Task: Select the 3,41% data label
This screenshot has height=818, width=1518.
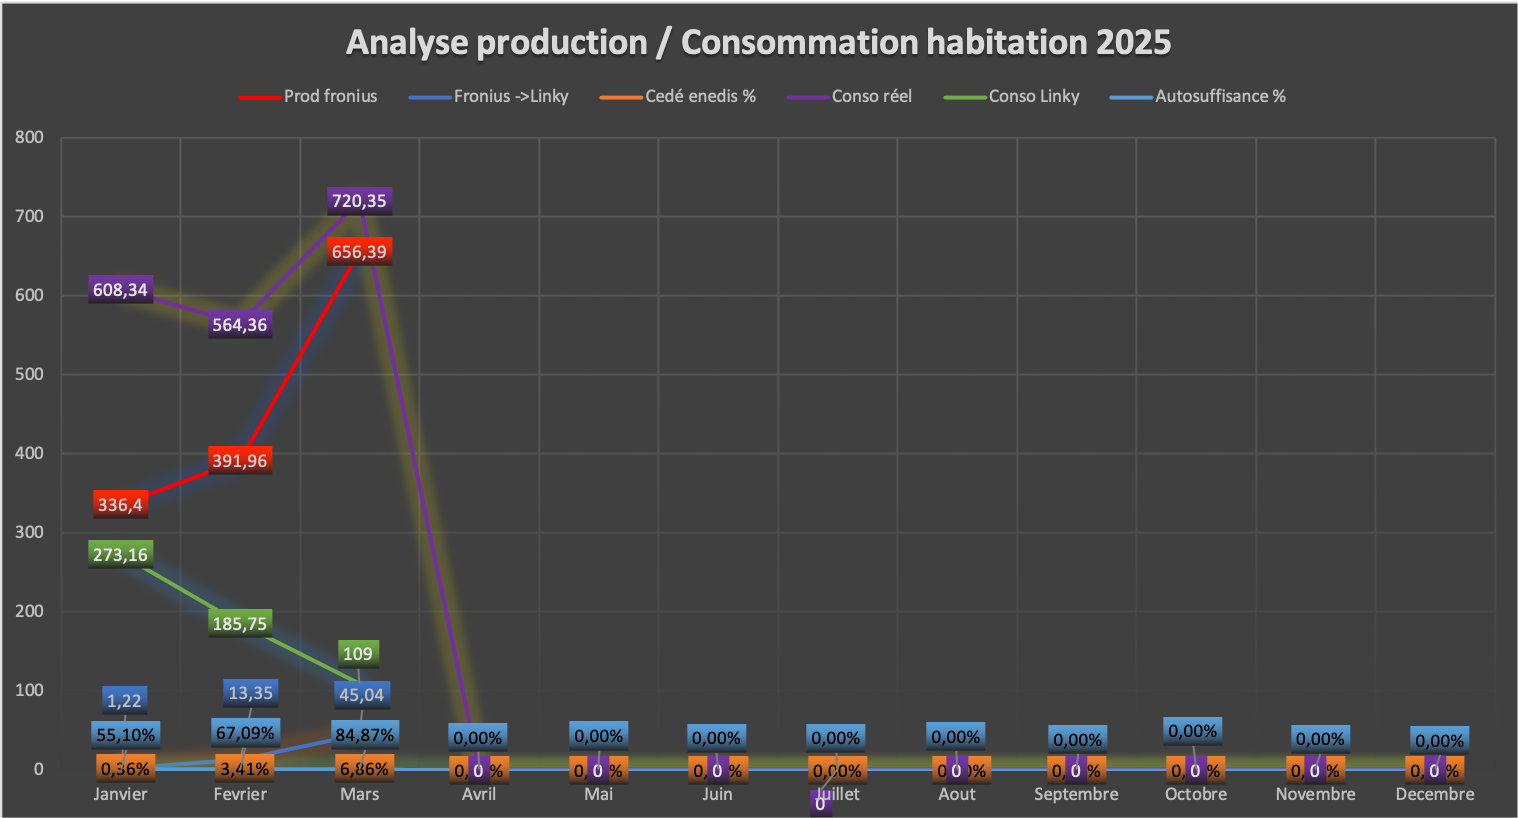Action: coord(245,769)
